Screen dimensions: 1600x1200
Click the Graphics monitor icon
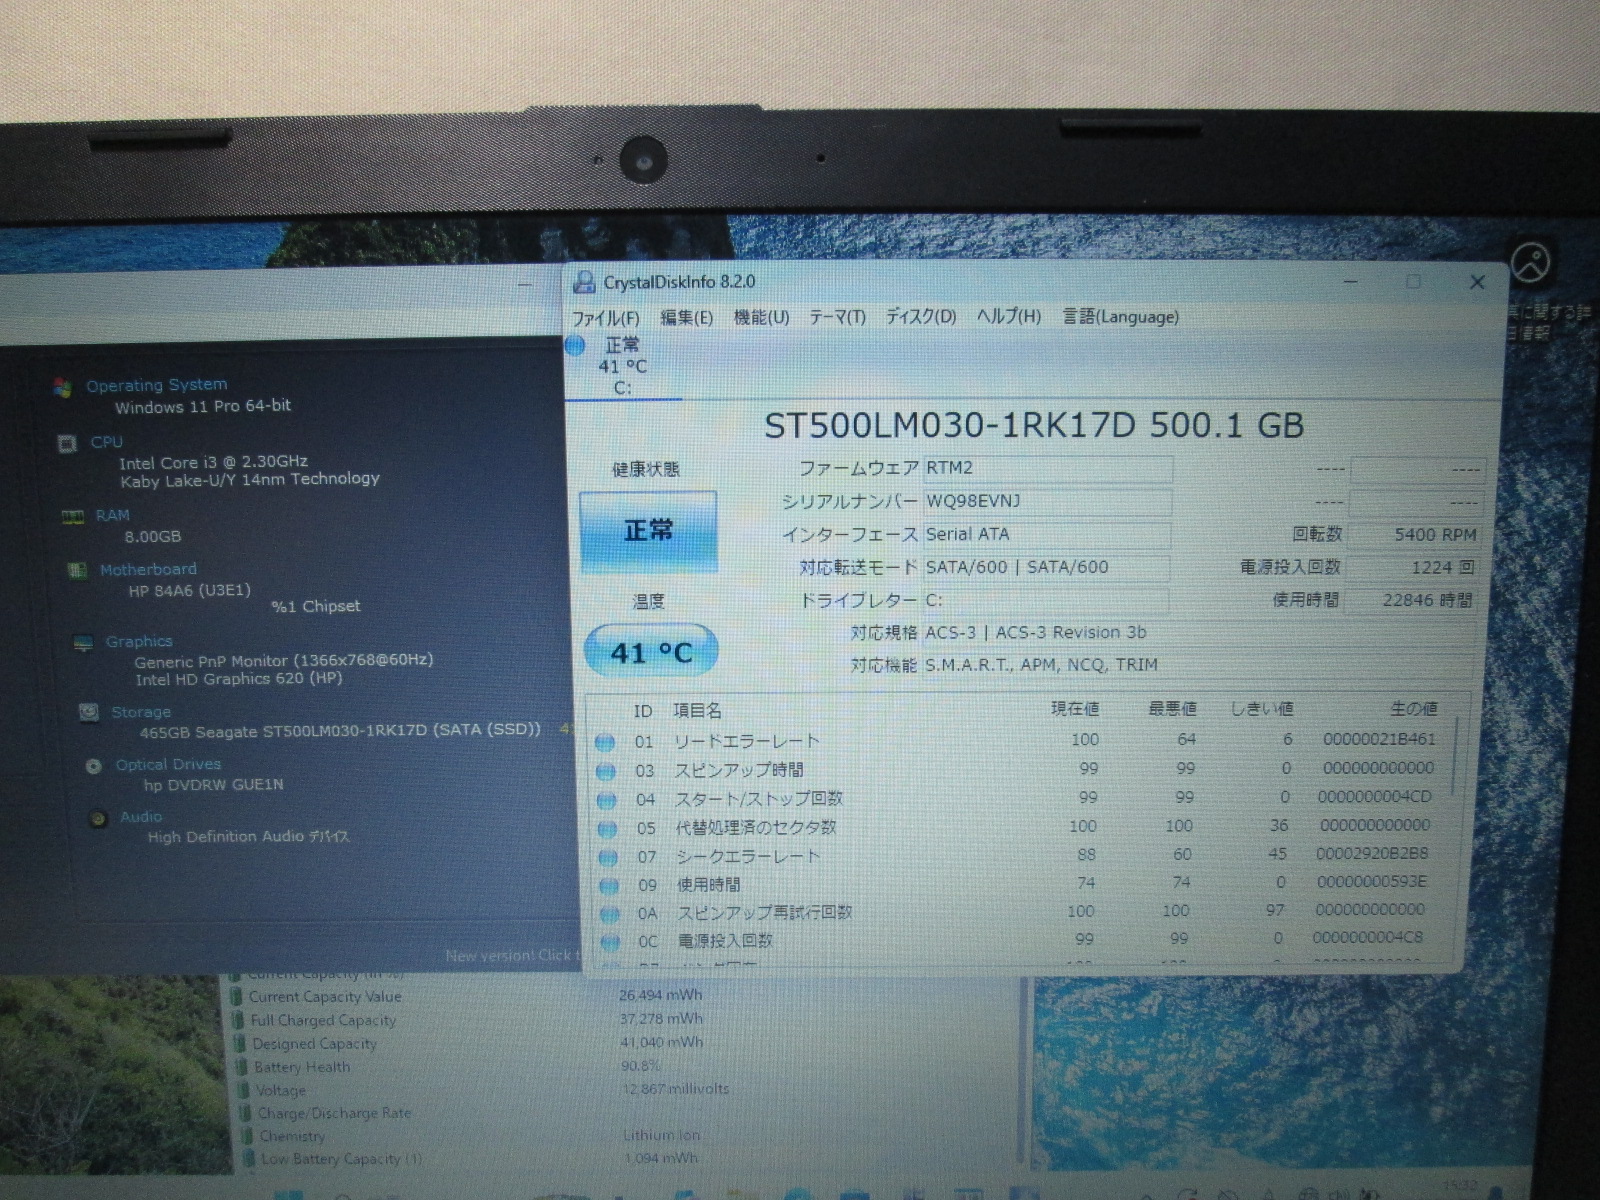[83, 643]
